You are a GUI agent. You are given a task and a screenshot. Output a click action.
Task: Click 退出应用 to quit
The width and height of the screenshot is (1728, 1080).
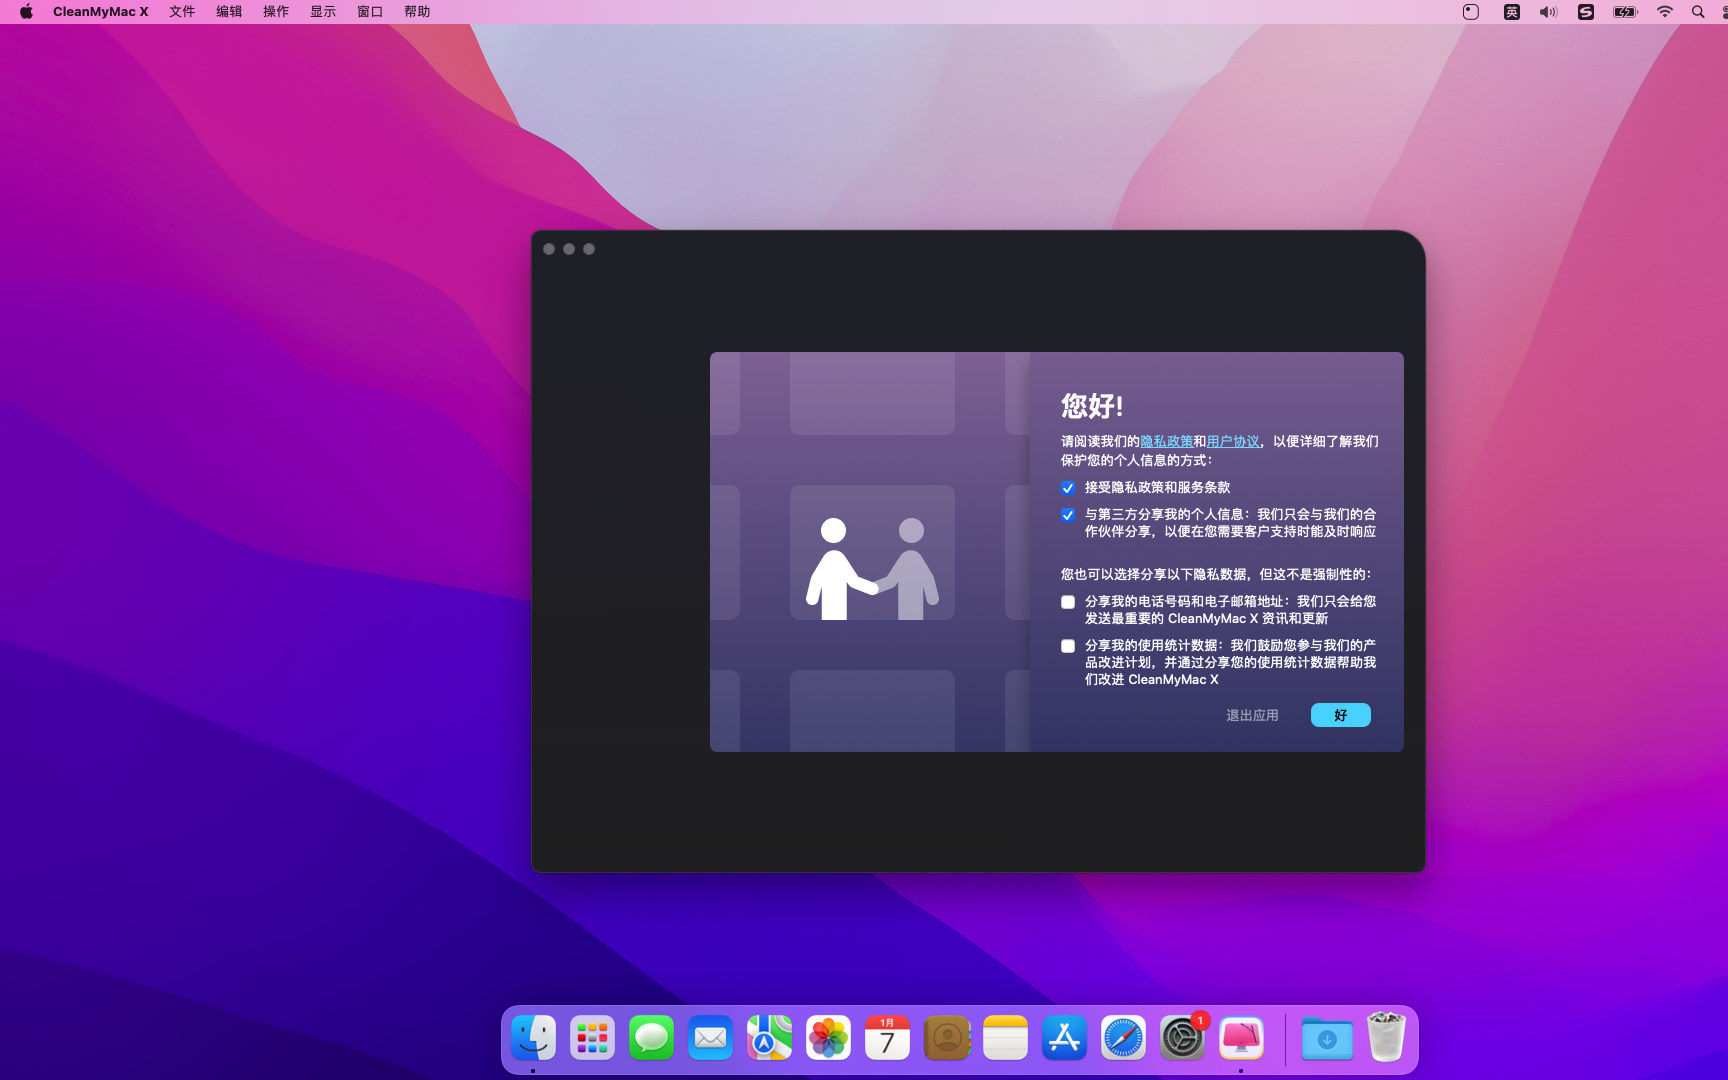tap(1252, 715)
